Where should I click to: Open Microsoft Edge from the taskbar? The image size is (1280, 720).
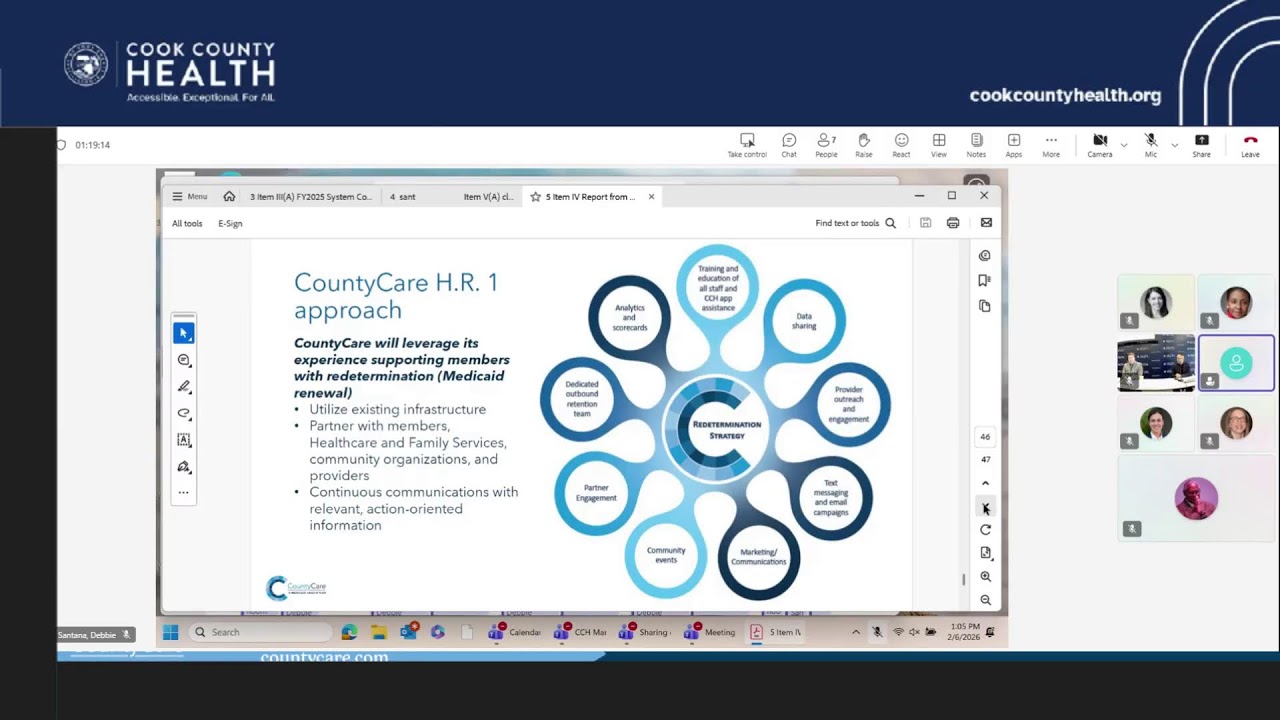(349, 632)
